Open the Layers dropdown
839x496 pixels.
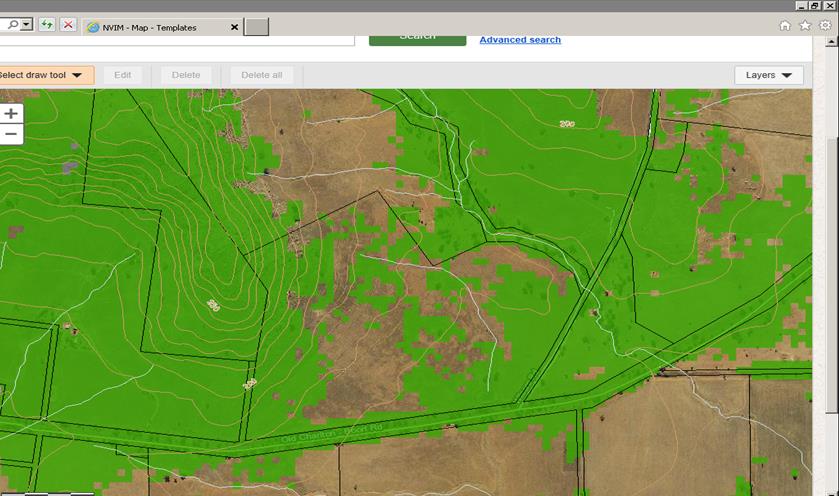pos(768,75)
